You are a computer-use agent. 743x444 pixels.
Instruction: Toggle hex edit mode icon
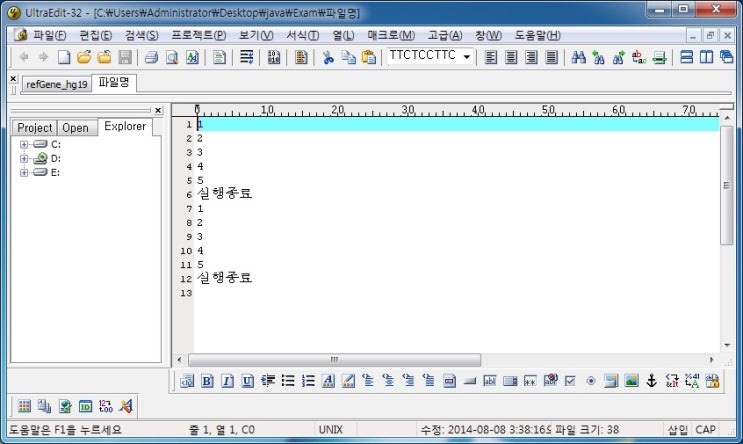[274, 57]
